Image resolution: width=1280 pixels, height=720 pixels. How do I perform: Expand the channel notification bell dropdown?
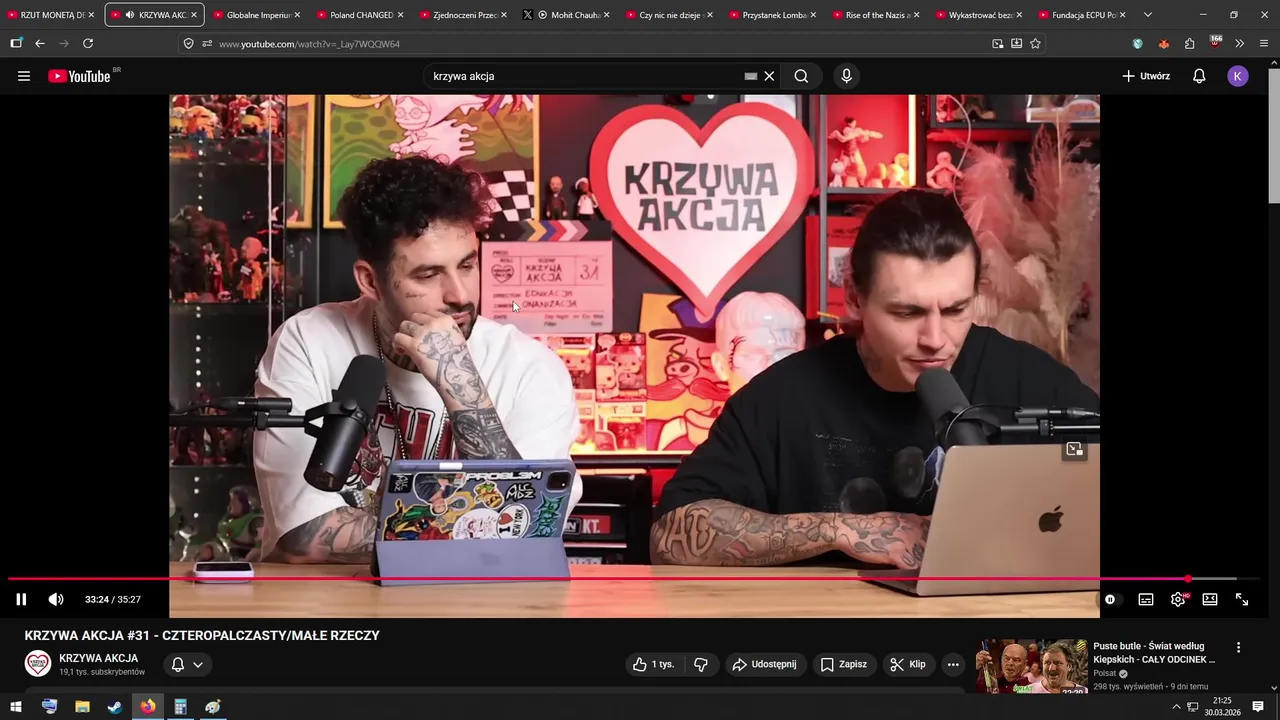click(x=198, y=664)
